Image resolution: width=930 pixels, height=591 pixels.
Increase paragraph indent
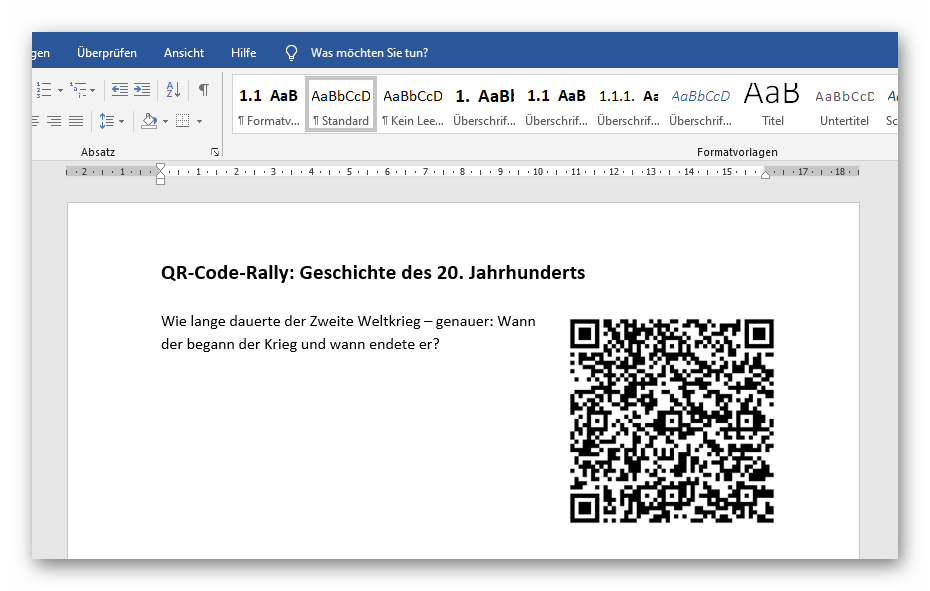(142, 90)
